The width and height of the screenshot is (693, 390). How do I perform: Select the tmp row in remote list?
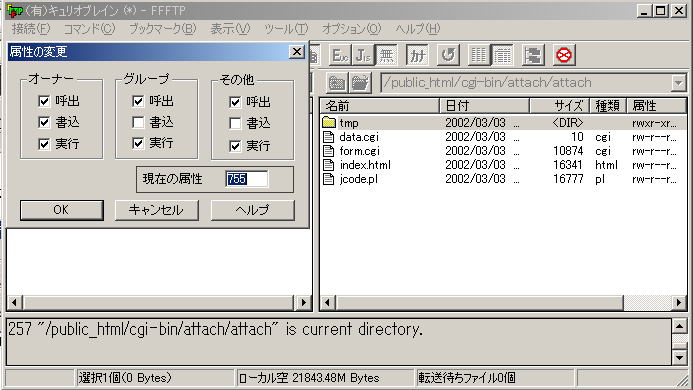pyautogui.click(x=503, y=122)
